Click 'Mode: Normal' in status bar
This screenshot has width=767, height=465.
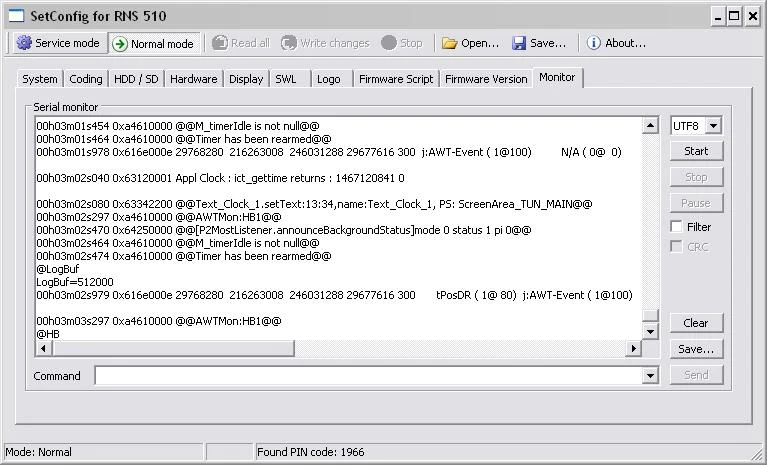(38, 452)
